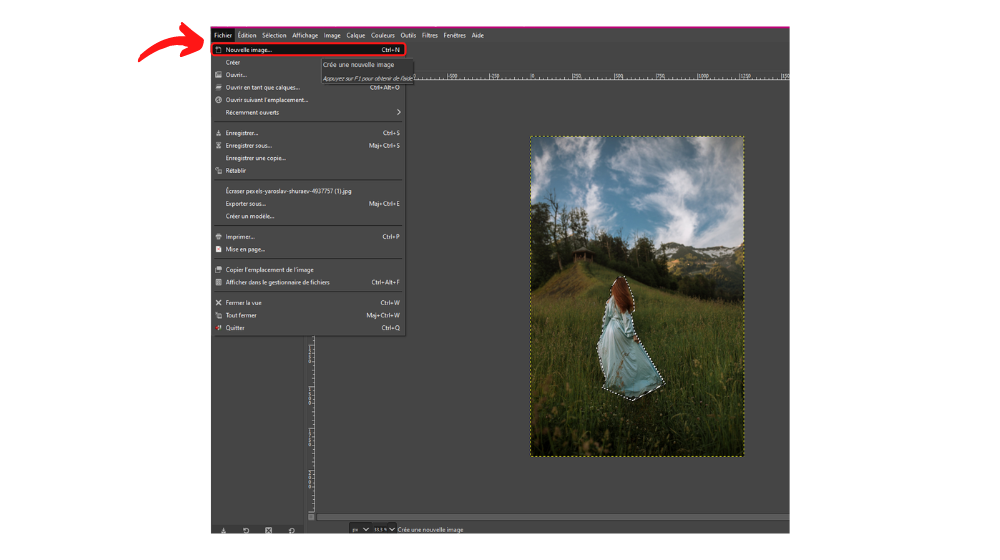
Task: Click the vertical ruler beside the canvas
Action: point(311,424)
